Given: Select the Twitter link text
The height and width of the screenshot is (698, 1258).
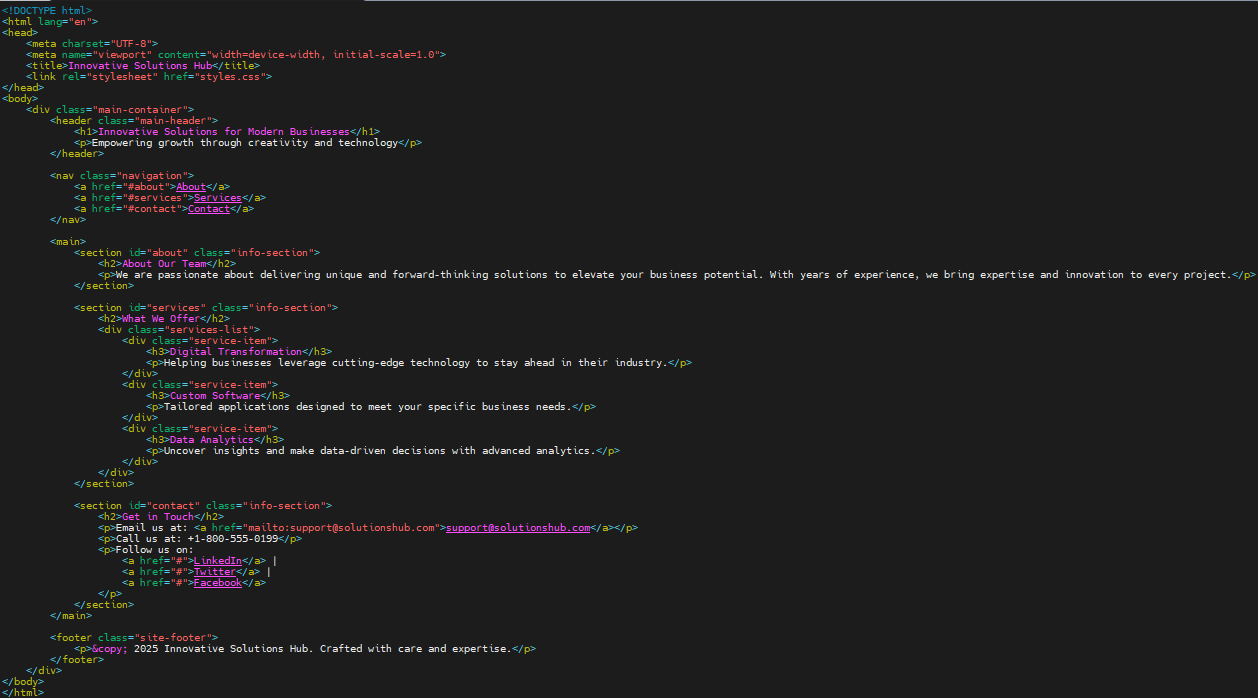Looking at the screenshot, I should 214,571.
